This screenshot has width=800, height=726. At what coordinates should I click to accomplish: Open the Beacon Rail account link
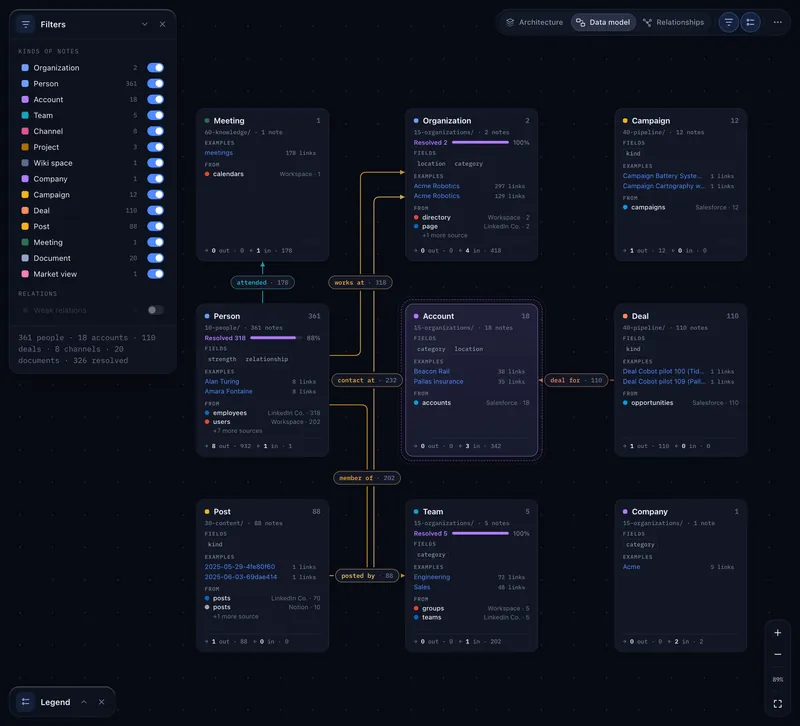point(432,371)
